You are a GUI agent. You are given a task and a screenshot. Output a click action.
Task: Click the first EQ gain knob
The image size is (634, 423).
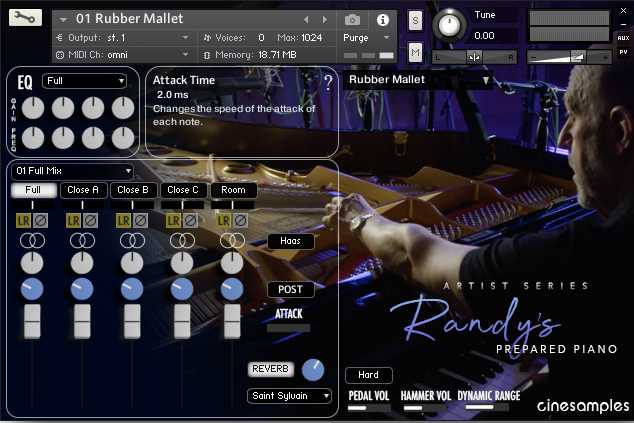pos(33,108)
